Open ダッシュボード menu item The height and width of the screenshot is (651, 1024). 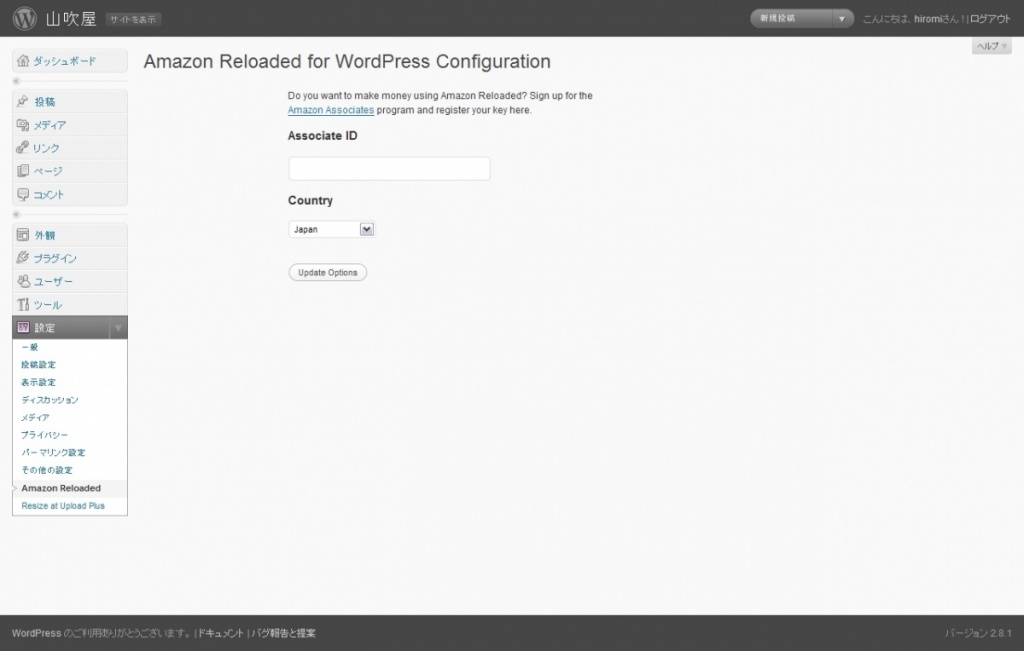click(65, 61)
